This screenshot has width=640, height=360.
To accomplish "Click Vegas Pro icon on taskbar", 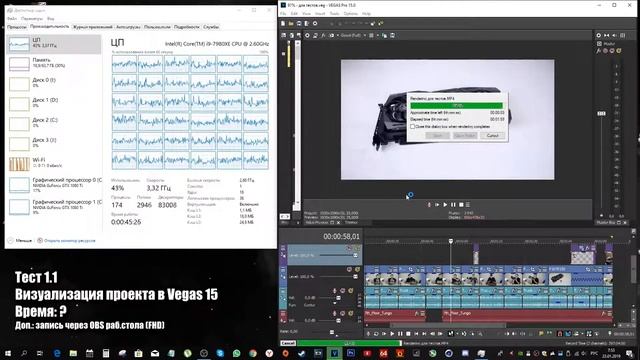I will 334,353.
